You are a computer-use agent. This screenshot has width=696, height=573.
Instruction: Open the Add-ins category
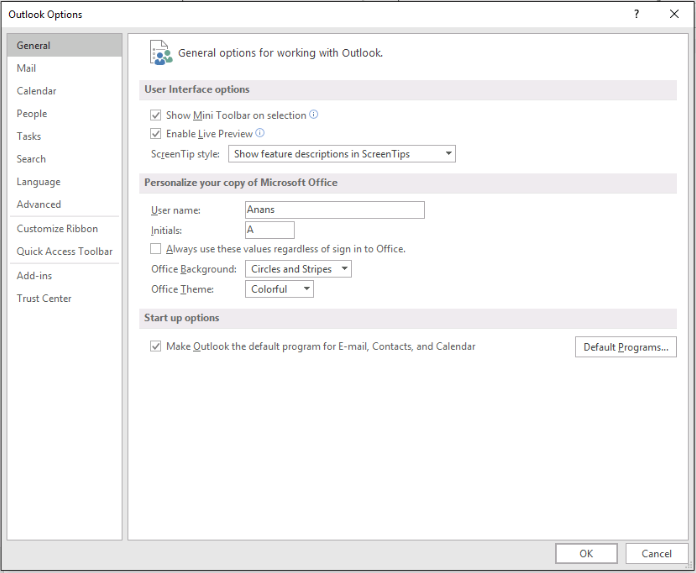34,275
